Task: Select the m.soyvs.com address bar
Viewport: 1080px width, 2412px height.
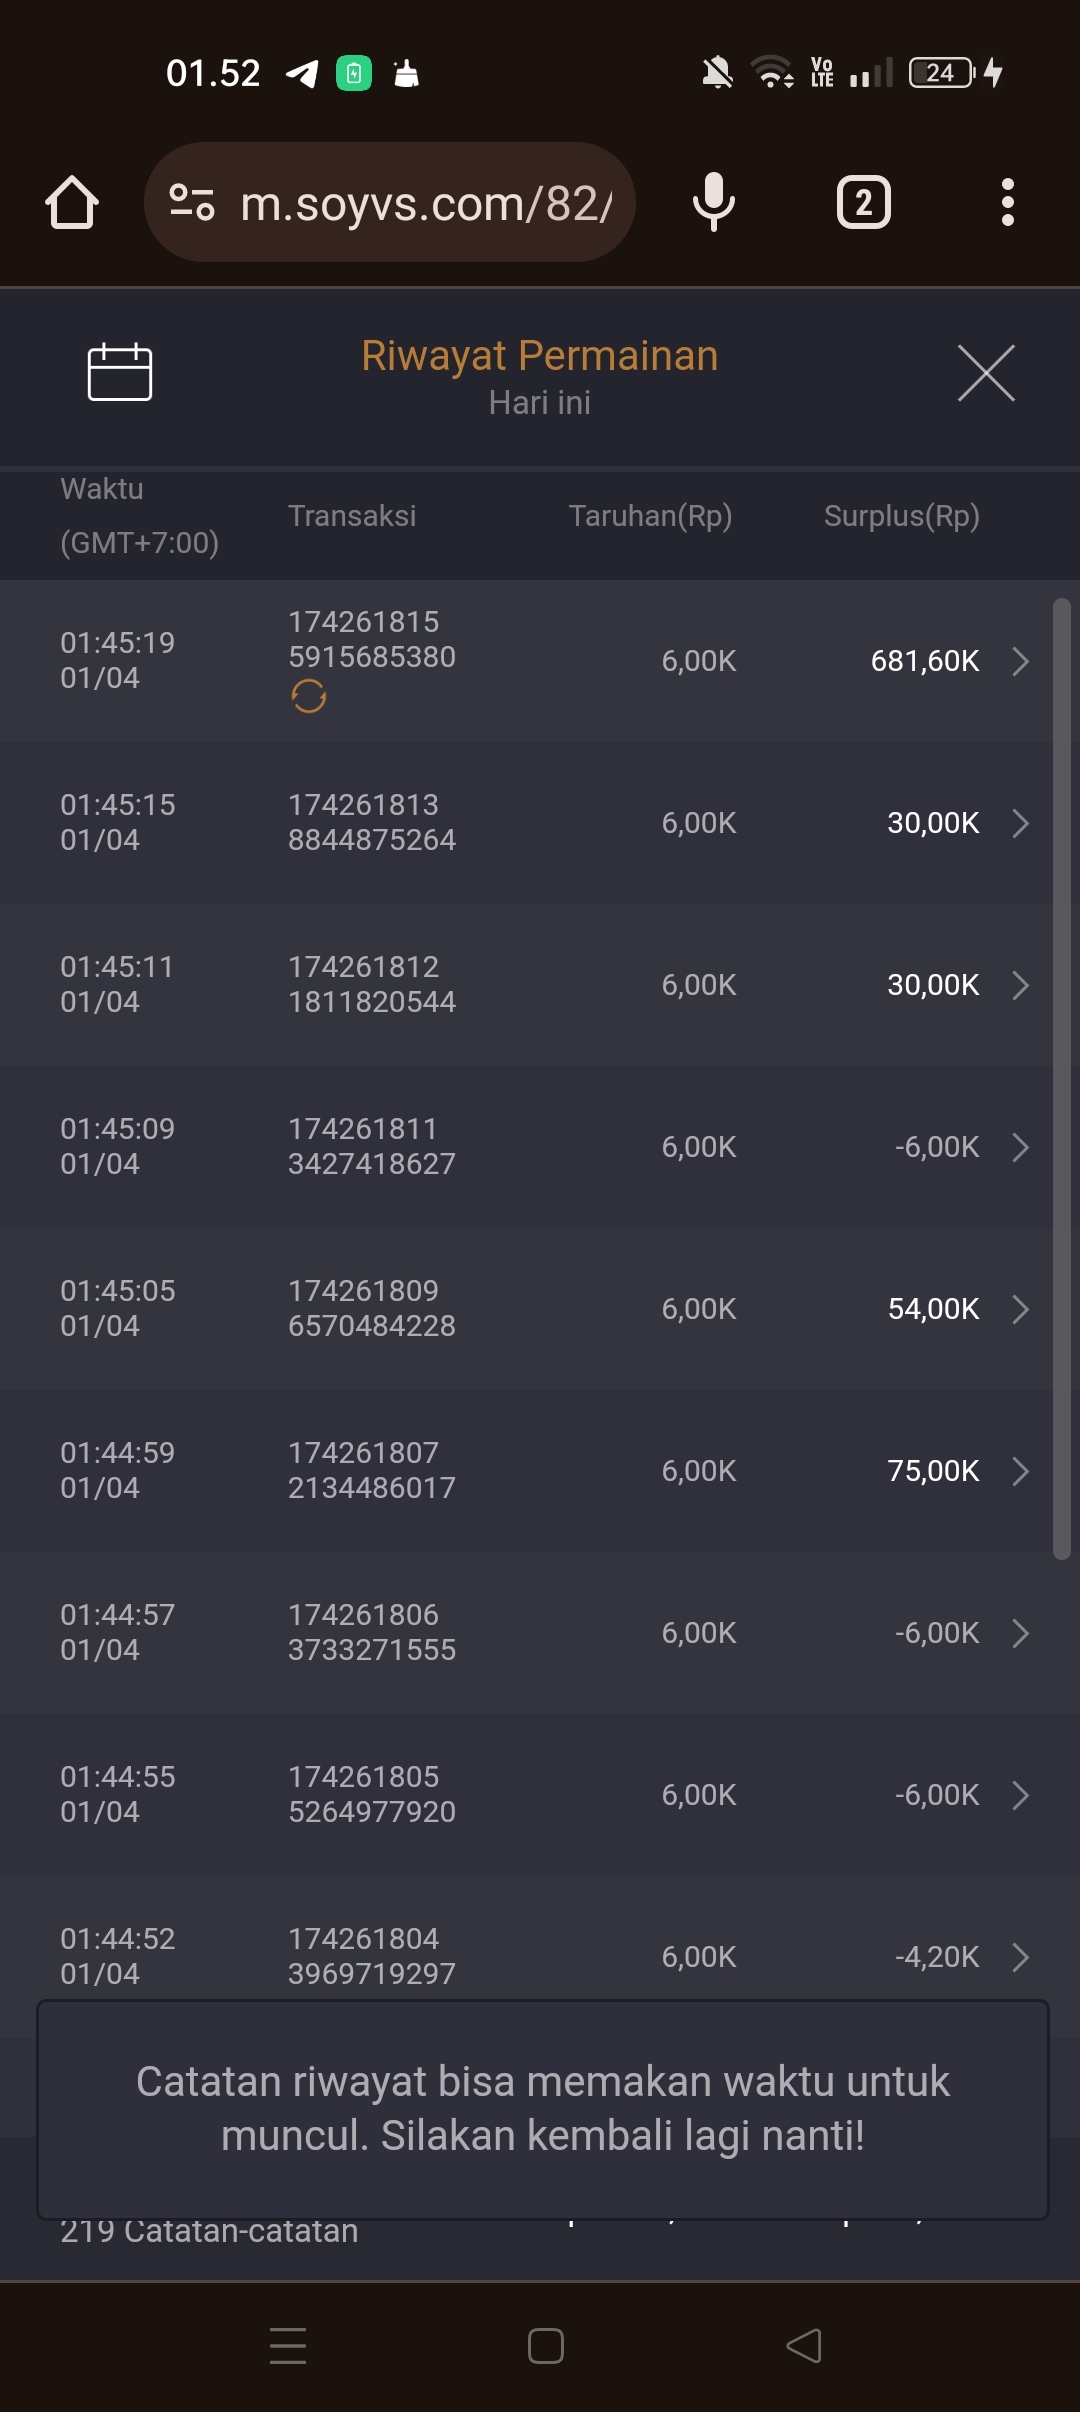Action: 425,203
